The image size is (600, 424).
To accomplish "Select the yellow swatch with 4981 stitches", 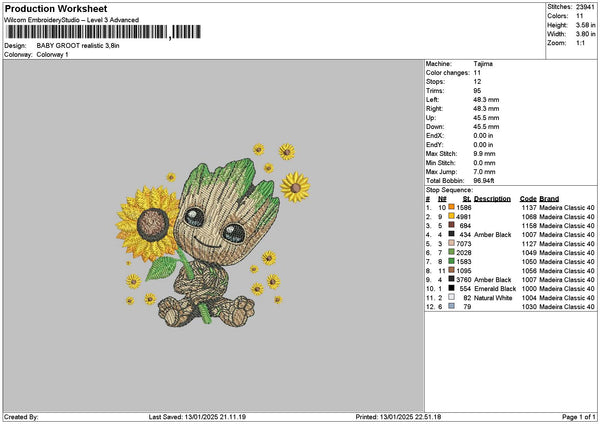I will pos(452,216).
